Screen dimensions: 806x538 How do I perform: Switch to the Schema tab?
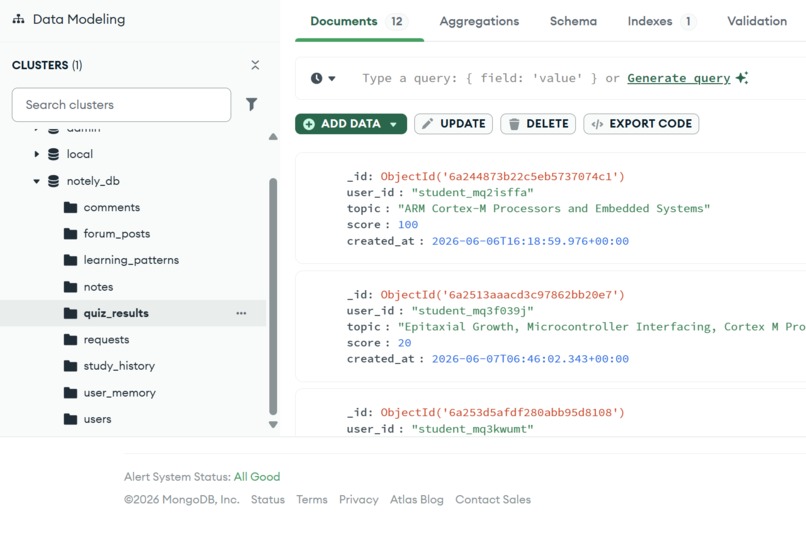[x=573, y=21]
